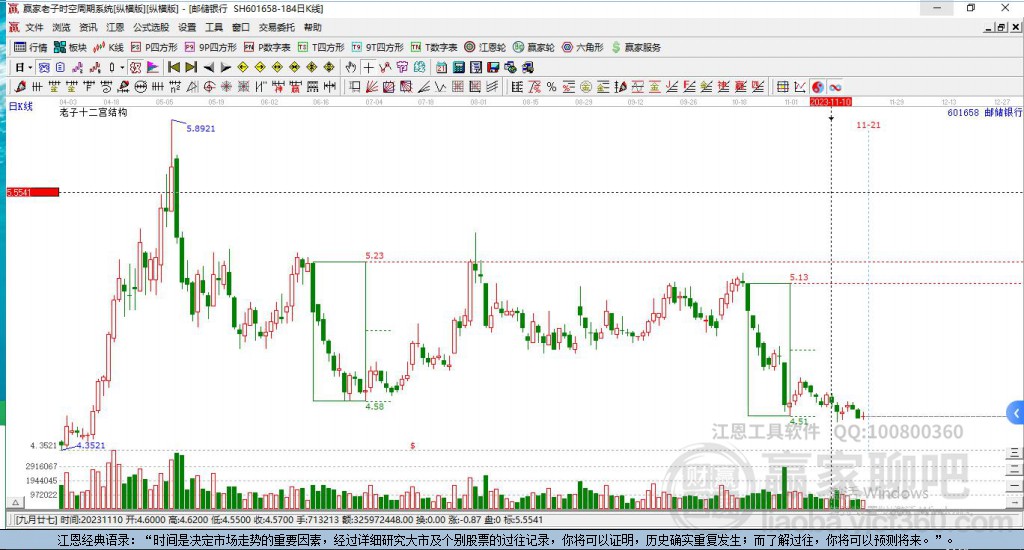
Task: Open the 浏览 menu
Action: tap(61, 27)
